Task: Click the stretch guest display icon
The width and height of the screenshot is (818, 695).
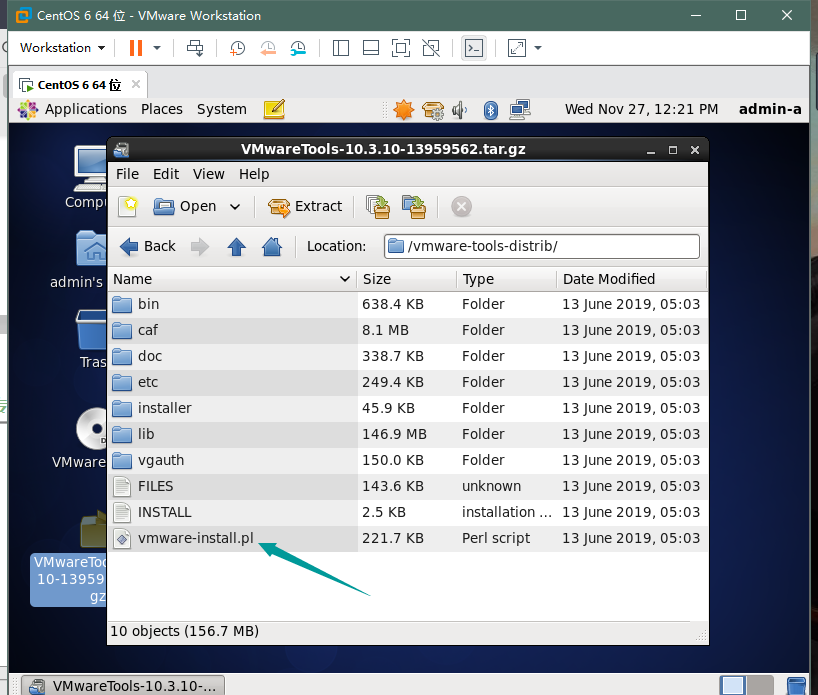Action: tap(516, 48)
